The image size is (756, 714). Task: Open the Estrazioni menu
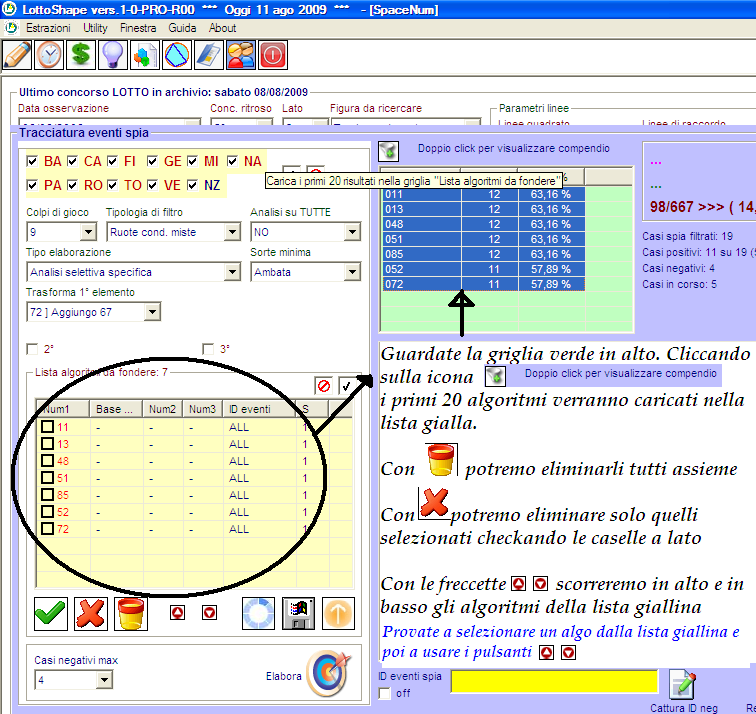click(x=48, y=28)
